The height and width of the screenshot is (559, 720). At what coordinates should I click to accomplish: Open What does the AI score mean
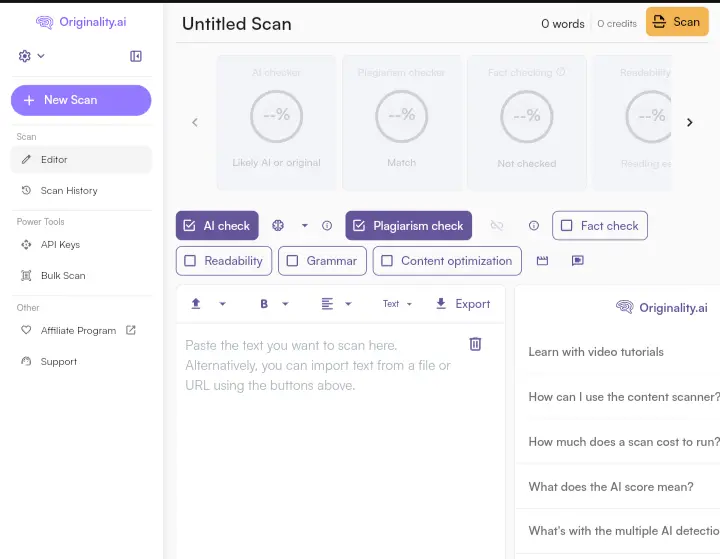611,486
